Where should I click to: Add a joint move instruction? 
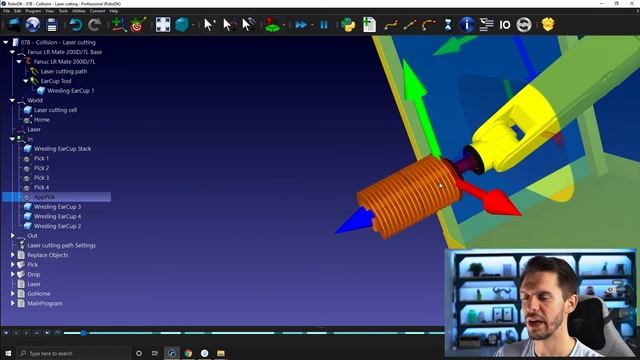tap(391, 25)
